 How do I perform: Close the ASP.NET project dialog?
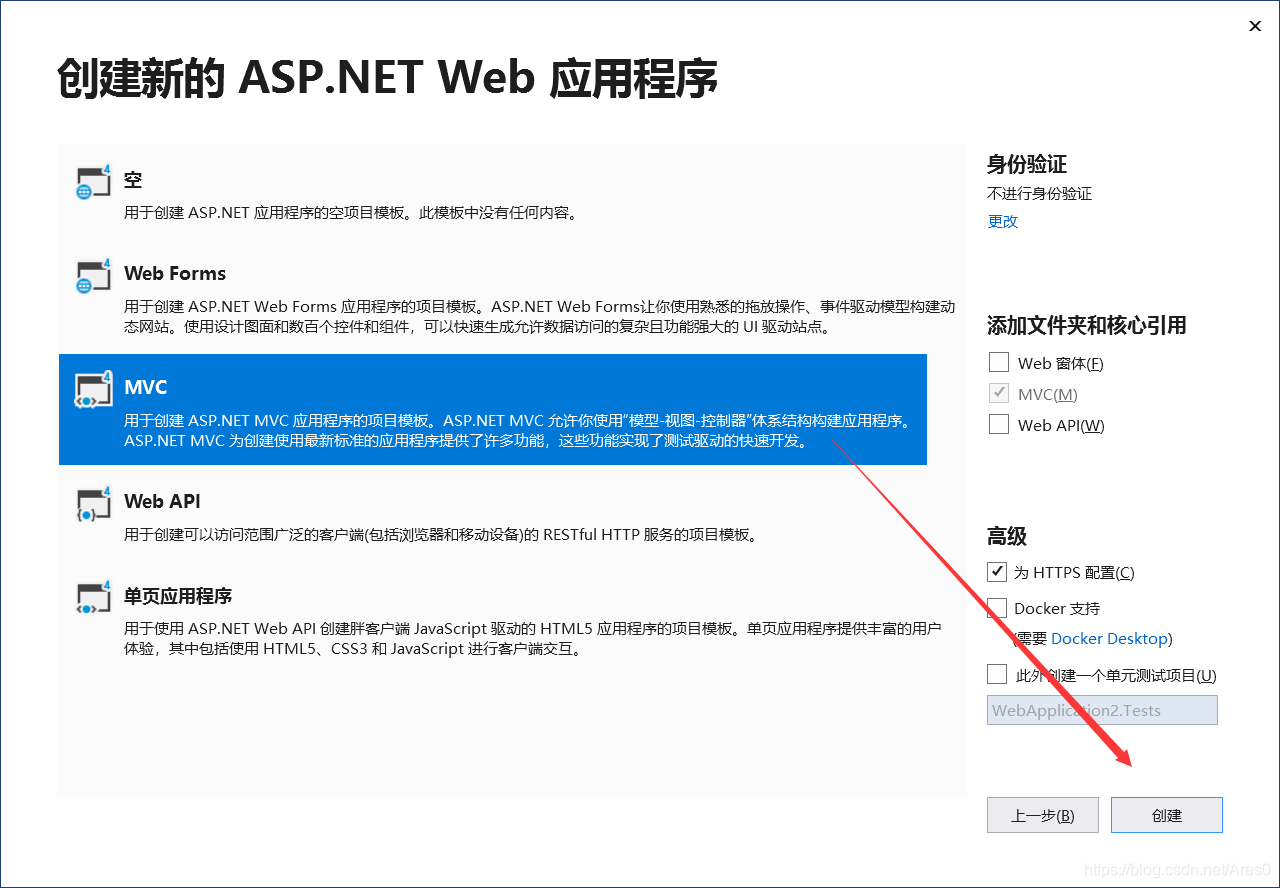1255,26
